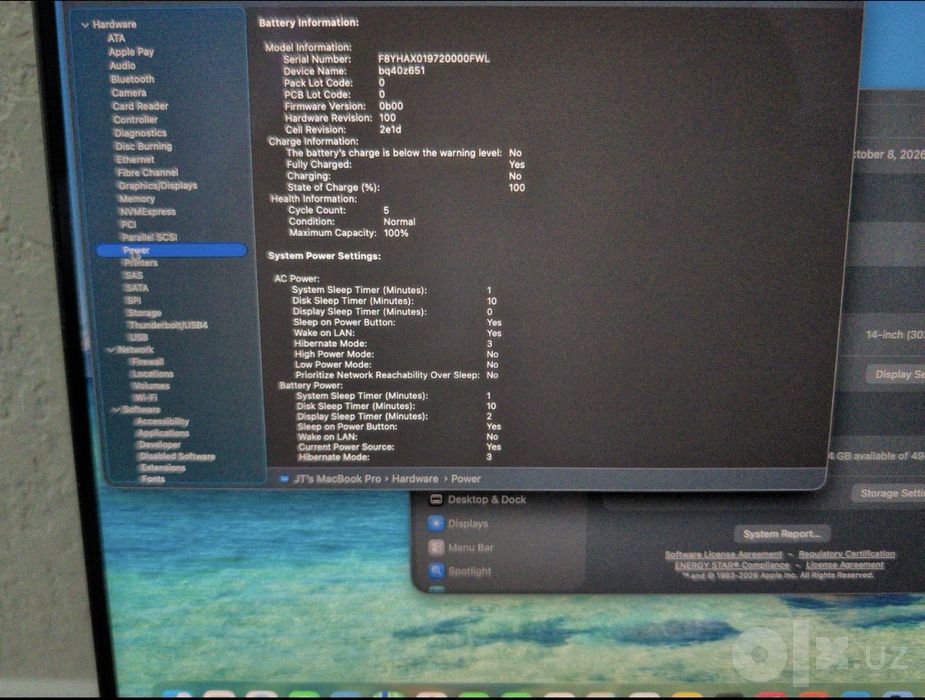
Task: Select Wi-Fi under Network
Action: [146, 397]
